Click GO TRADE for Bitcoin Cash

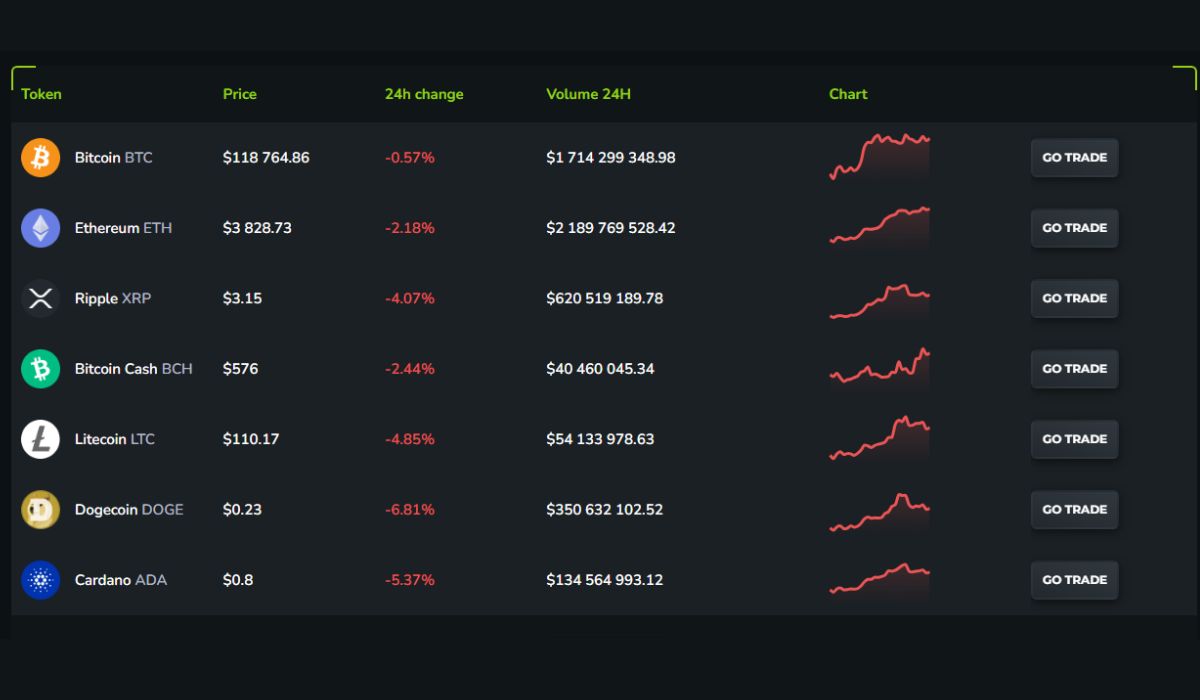pos(1074,368)
